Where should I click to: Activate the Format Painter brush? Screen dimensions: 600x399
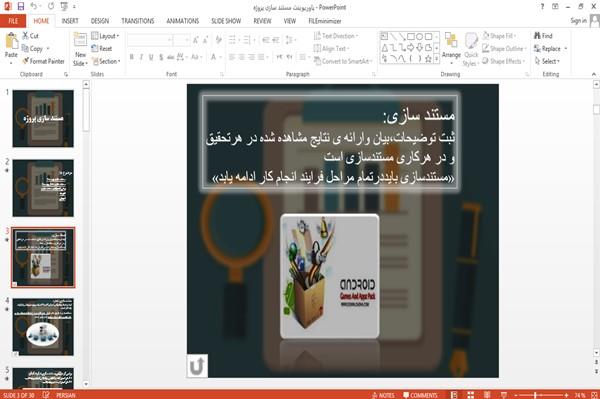coord(43,61)
